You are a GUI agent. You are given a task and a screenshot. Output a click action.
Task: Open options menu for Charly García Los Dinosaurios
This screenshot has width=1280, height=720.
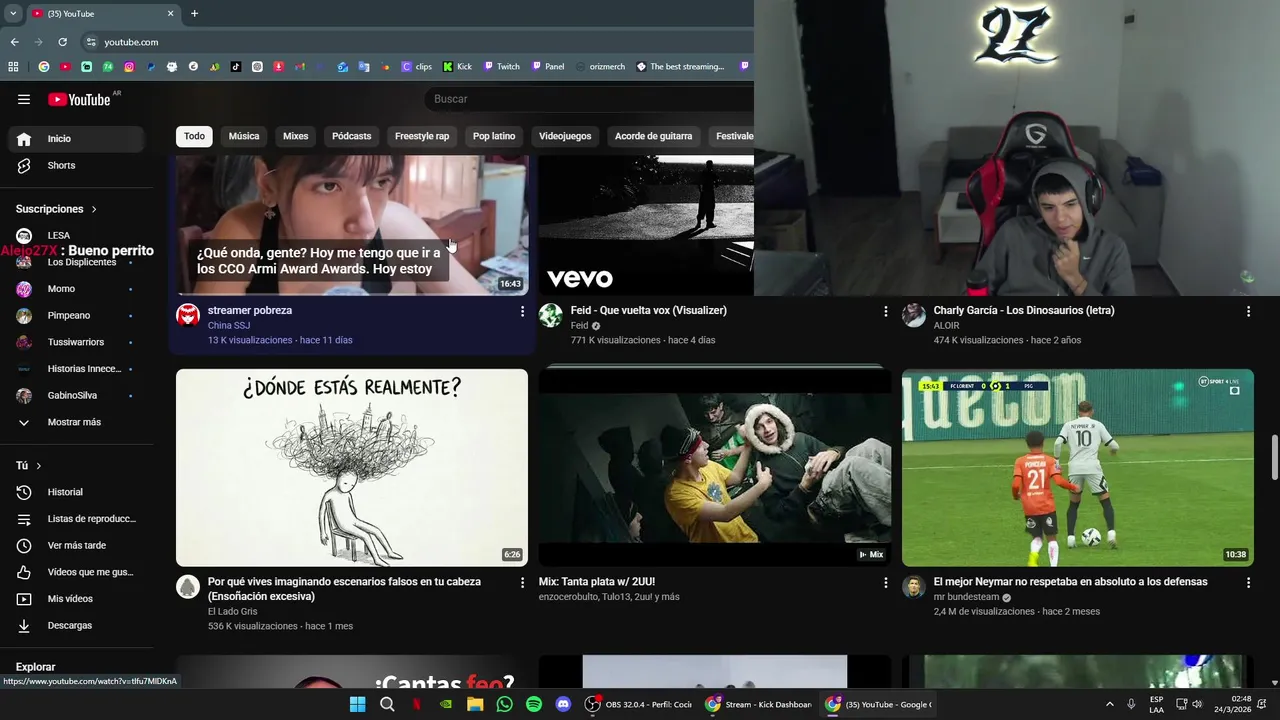tap(1248, 312)
